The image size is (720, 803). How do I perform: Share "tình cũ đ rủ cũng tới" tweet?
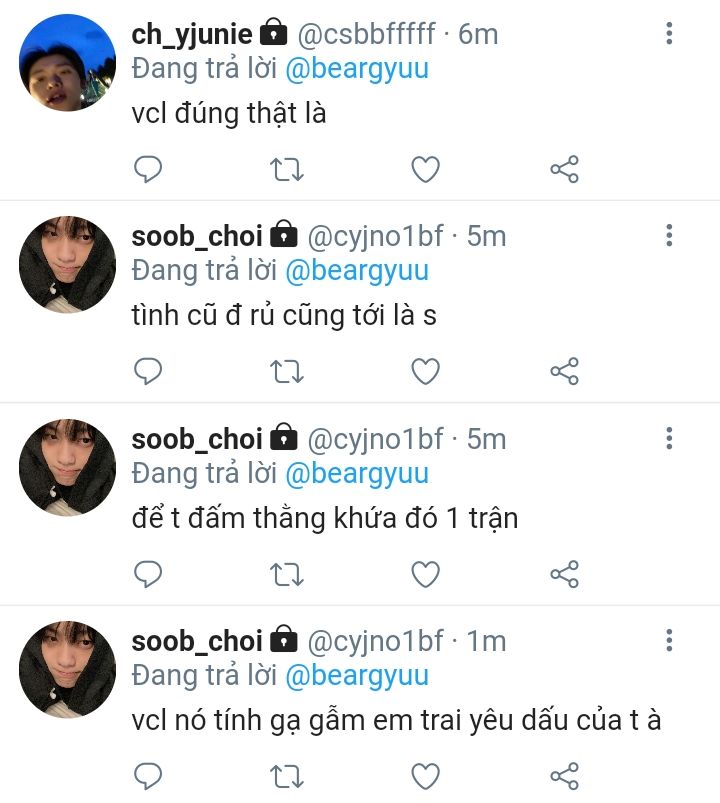pos(564,371)
